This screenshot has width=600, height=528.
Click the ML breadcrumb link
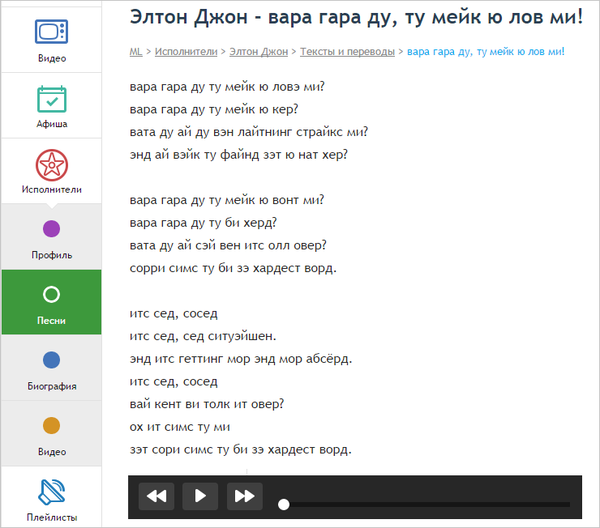(x=136, y=52)
